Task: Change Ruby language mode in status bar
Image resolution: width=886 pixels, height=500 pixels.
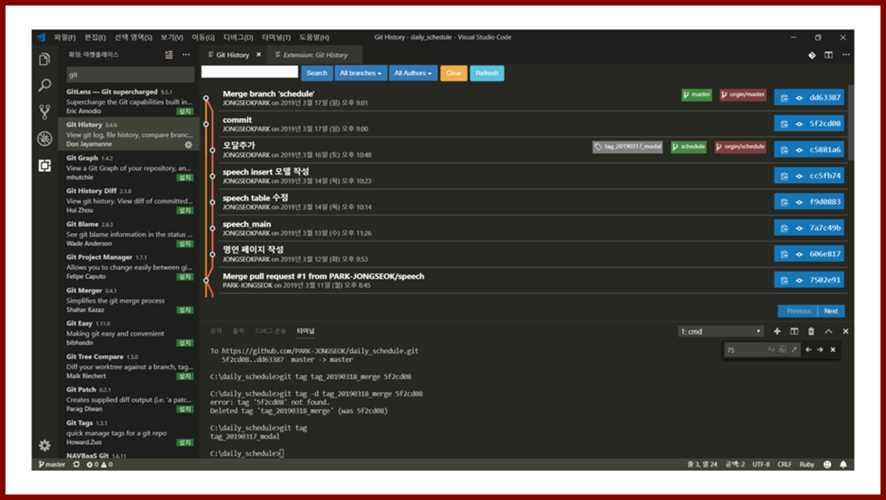Action: coord(807,464)
